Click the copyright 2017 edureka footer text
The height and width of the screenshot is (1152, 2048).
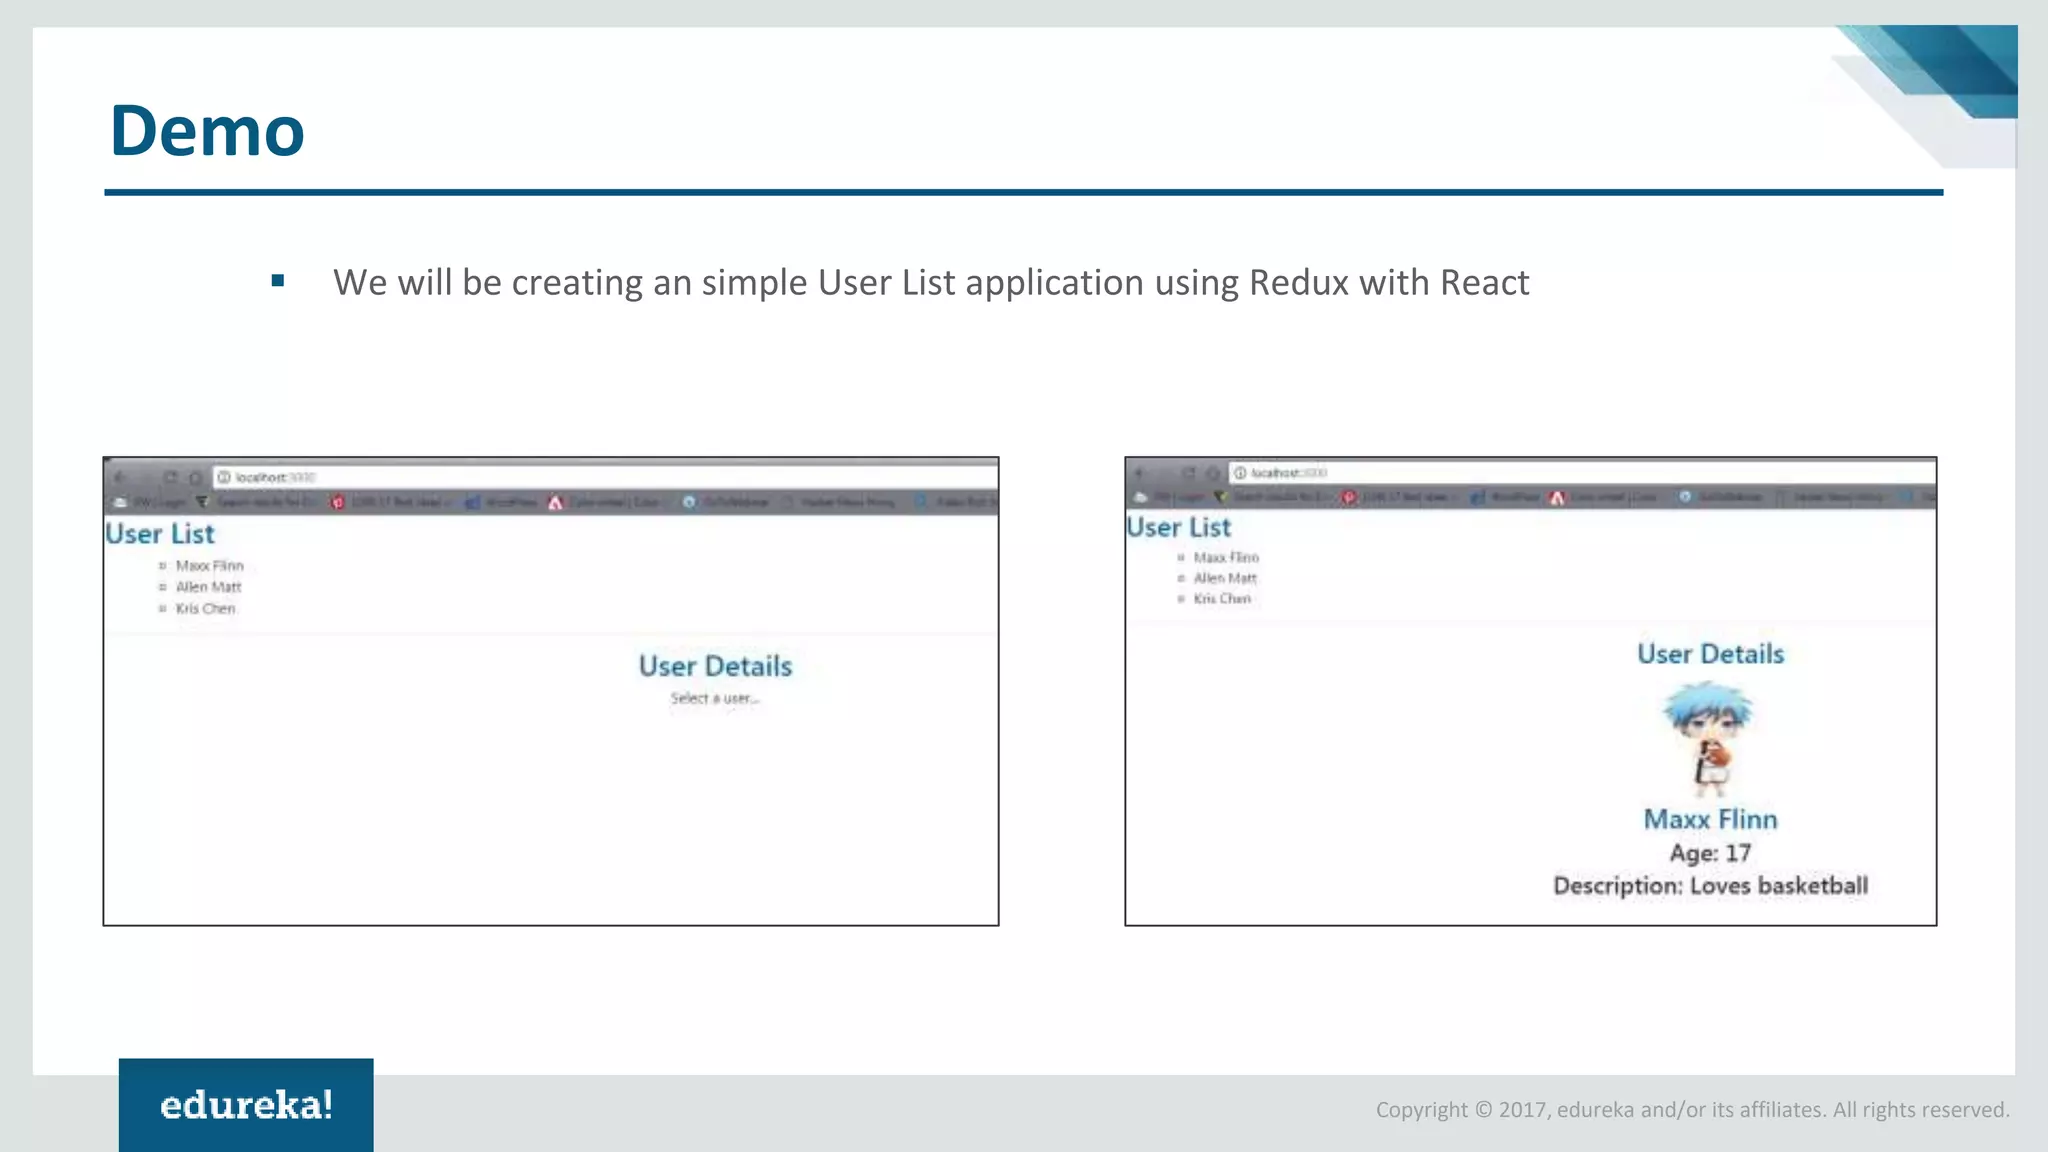[x=1693, y=1109]
